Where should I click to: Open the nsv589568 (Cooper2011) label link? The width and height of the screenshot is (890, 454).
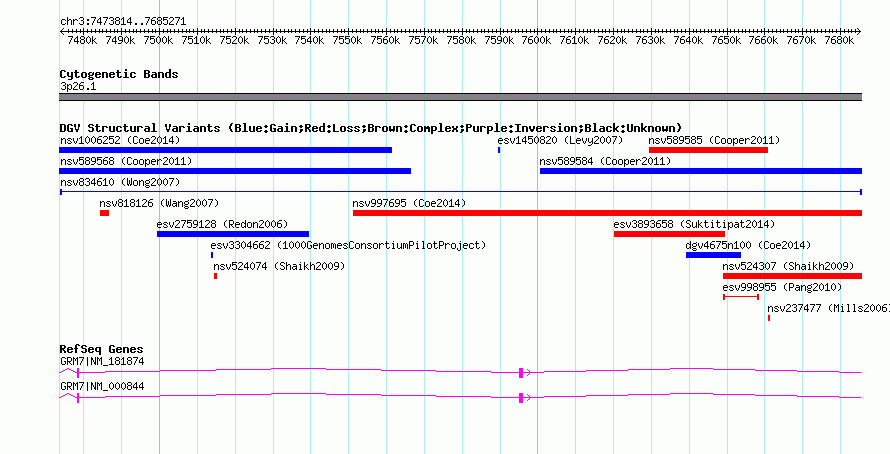click(126, 161)
